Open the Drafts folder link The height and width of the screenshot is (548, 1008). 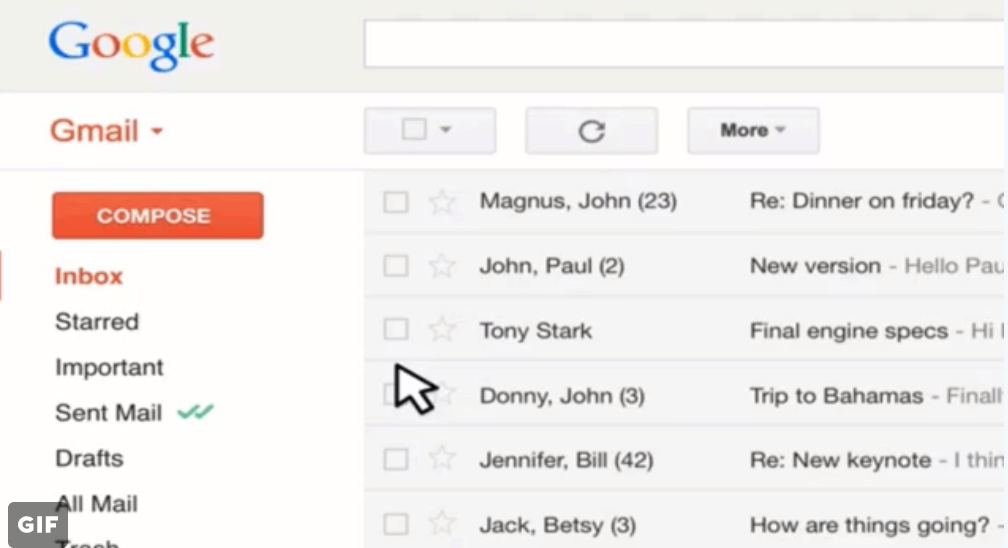pos(89,458)
